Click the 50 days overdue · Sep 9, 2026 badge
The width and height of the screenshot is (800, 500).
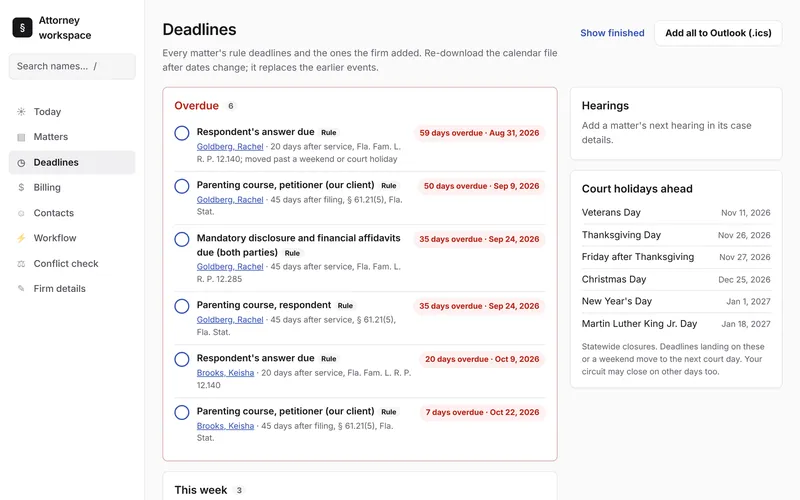(x=481, y=186)
